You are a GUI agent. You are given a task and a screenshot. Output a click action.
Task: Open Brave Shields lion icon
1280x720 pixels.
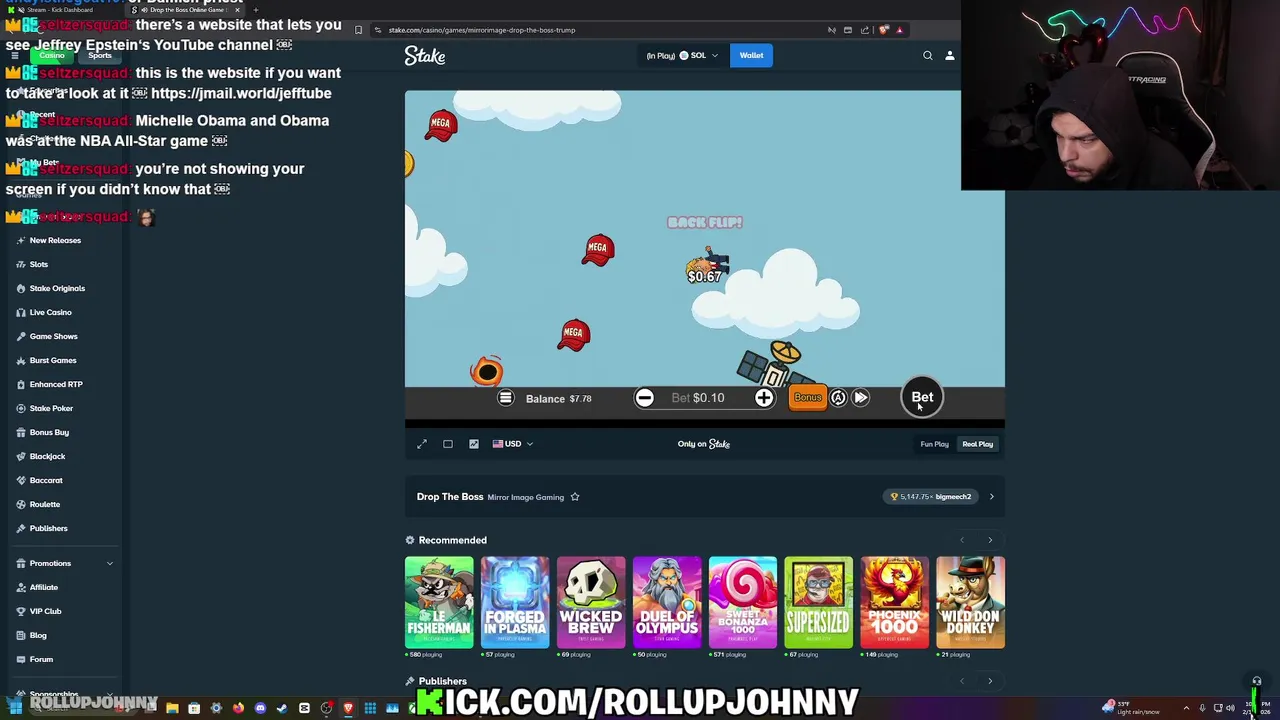(x=885, y=30)
